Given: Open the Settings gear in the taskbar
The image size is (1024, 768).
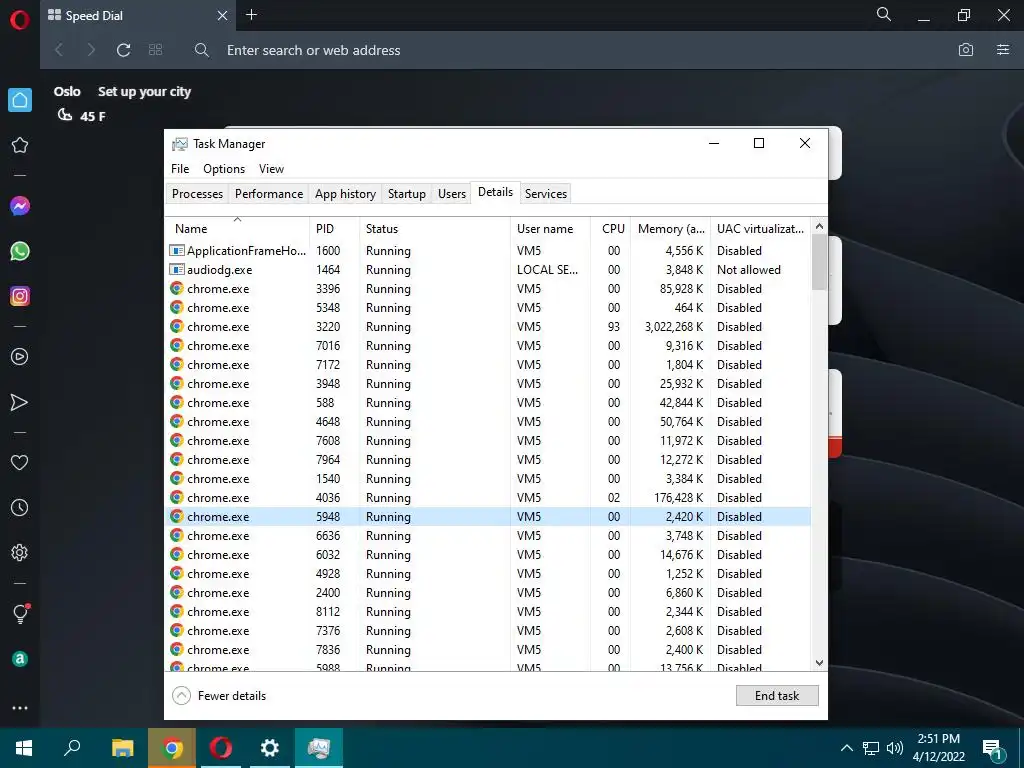Looking at the screenshot, I should [270, 748].
